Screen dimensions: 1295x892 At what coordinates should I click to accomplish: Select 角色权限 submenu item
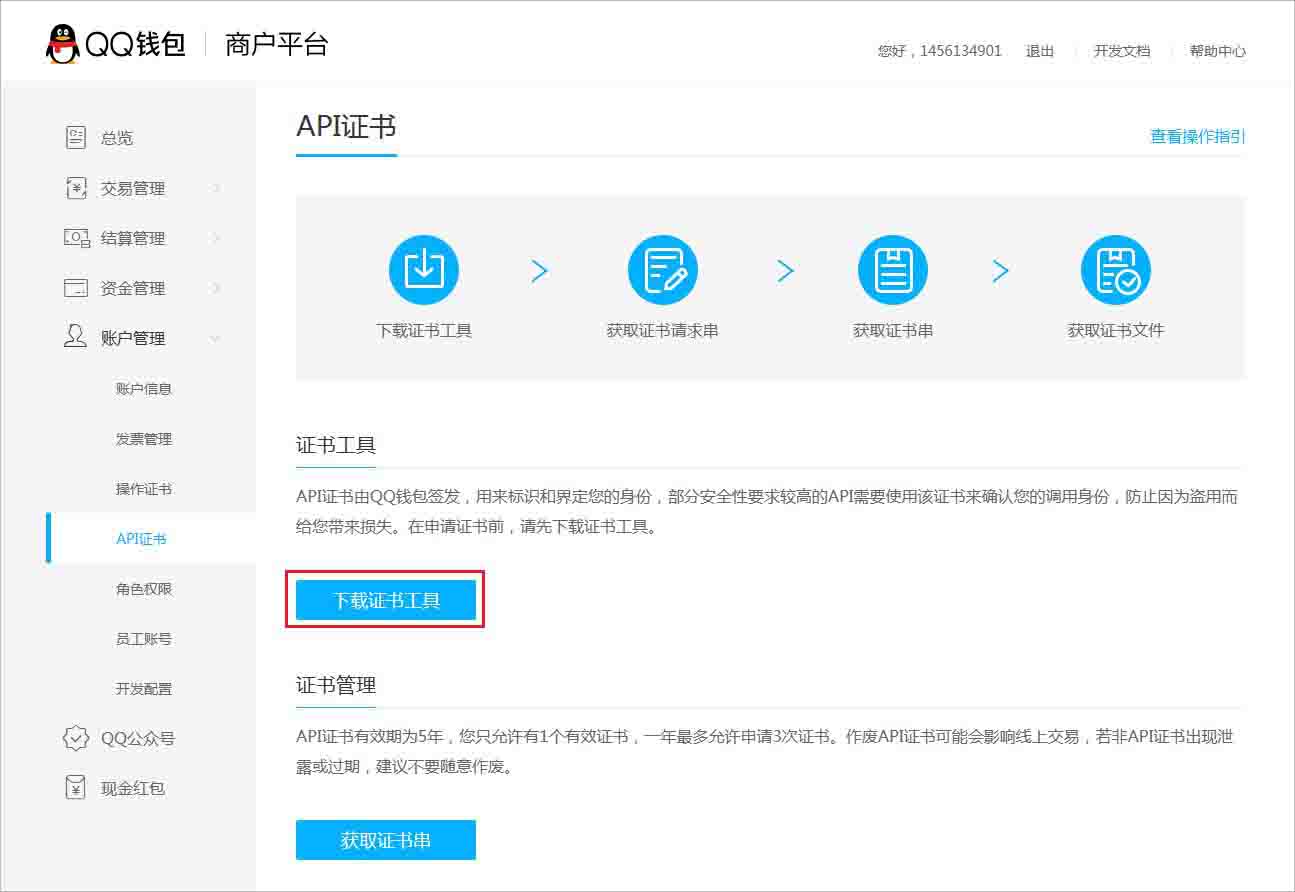144,588
